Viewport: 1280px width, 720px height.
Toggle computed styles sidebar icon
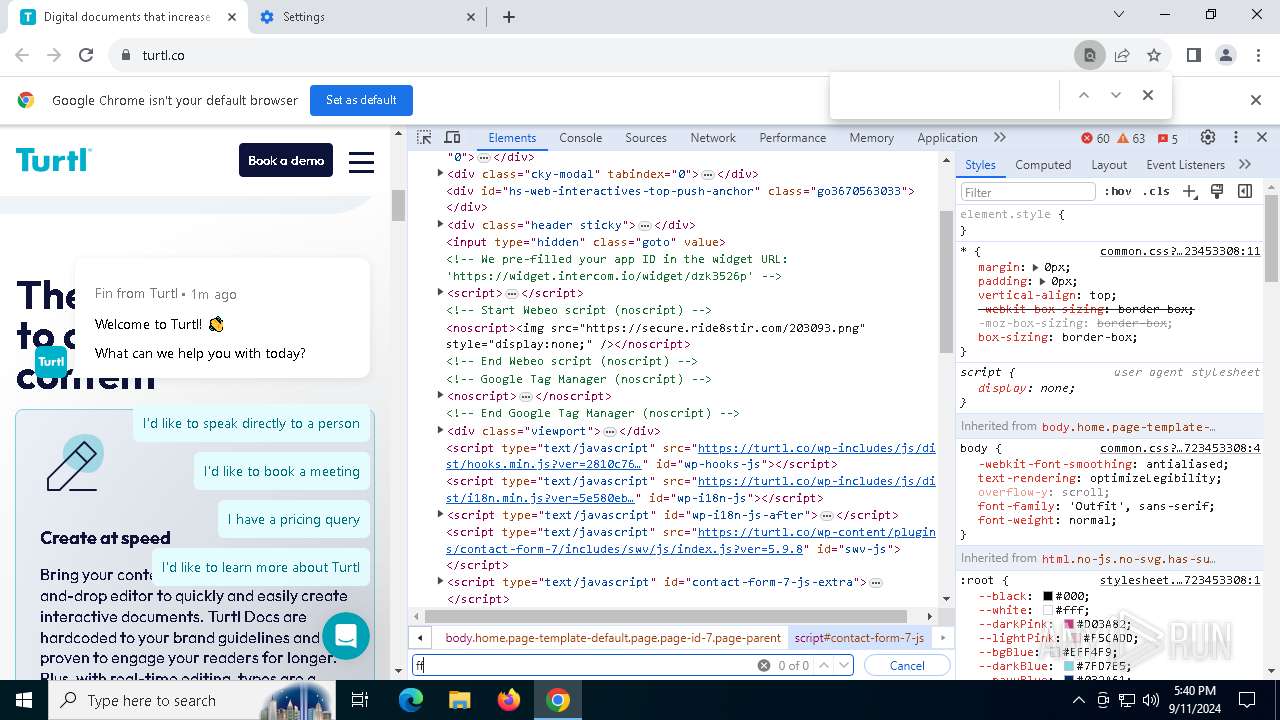[x=1245, y=191]
